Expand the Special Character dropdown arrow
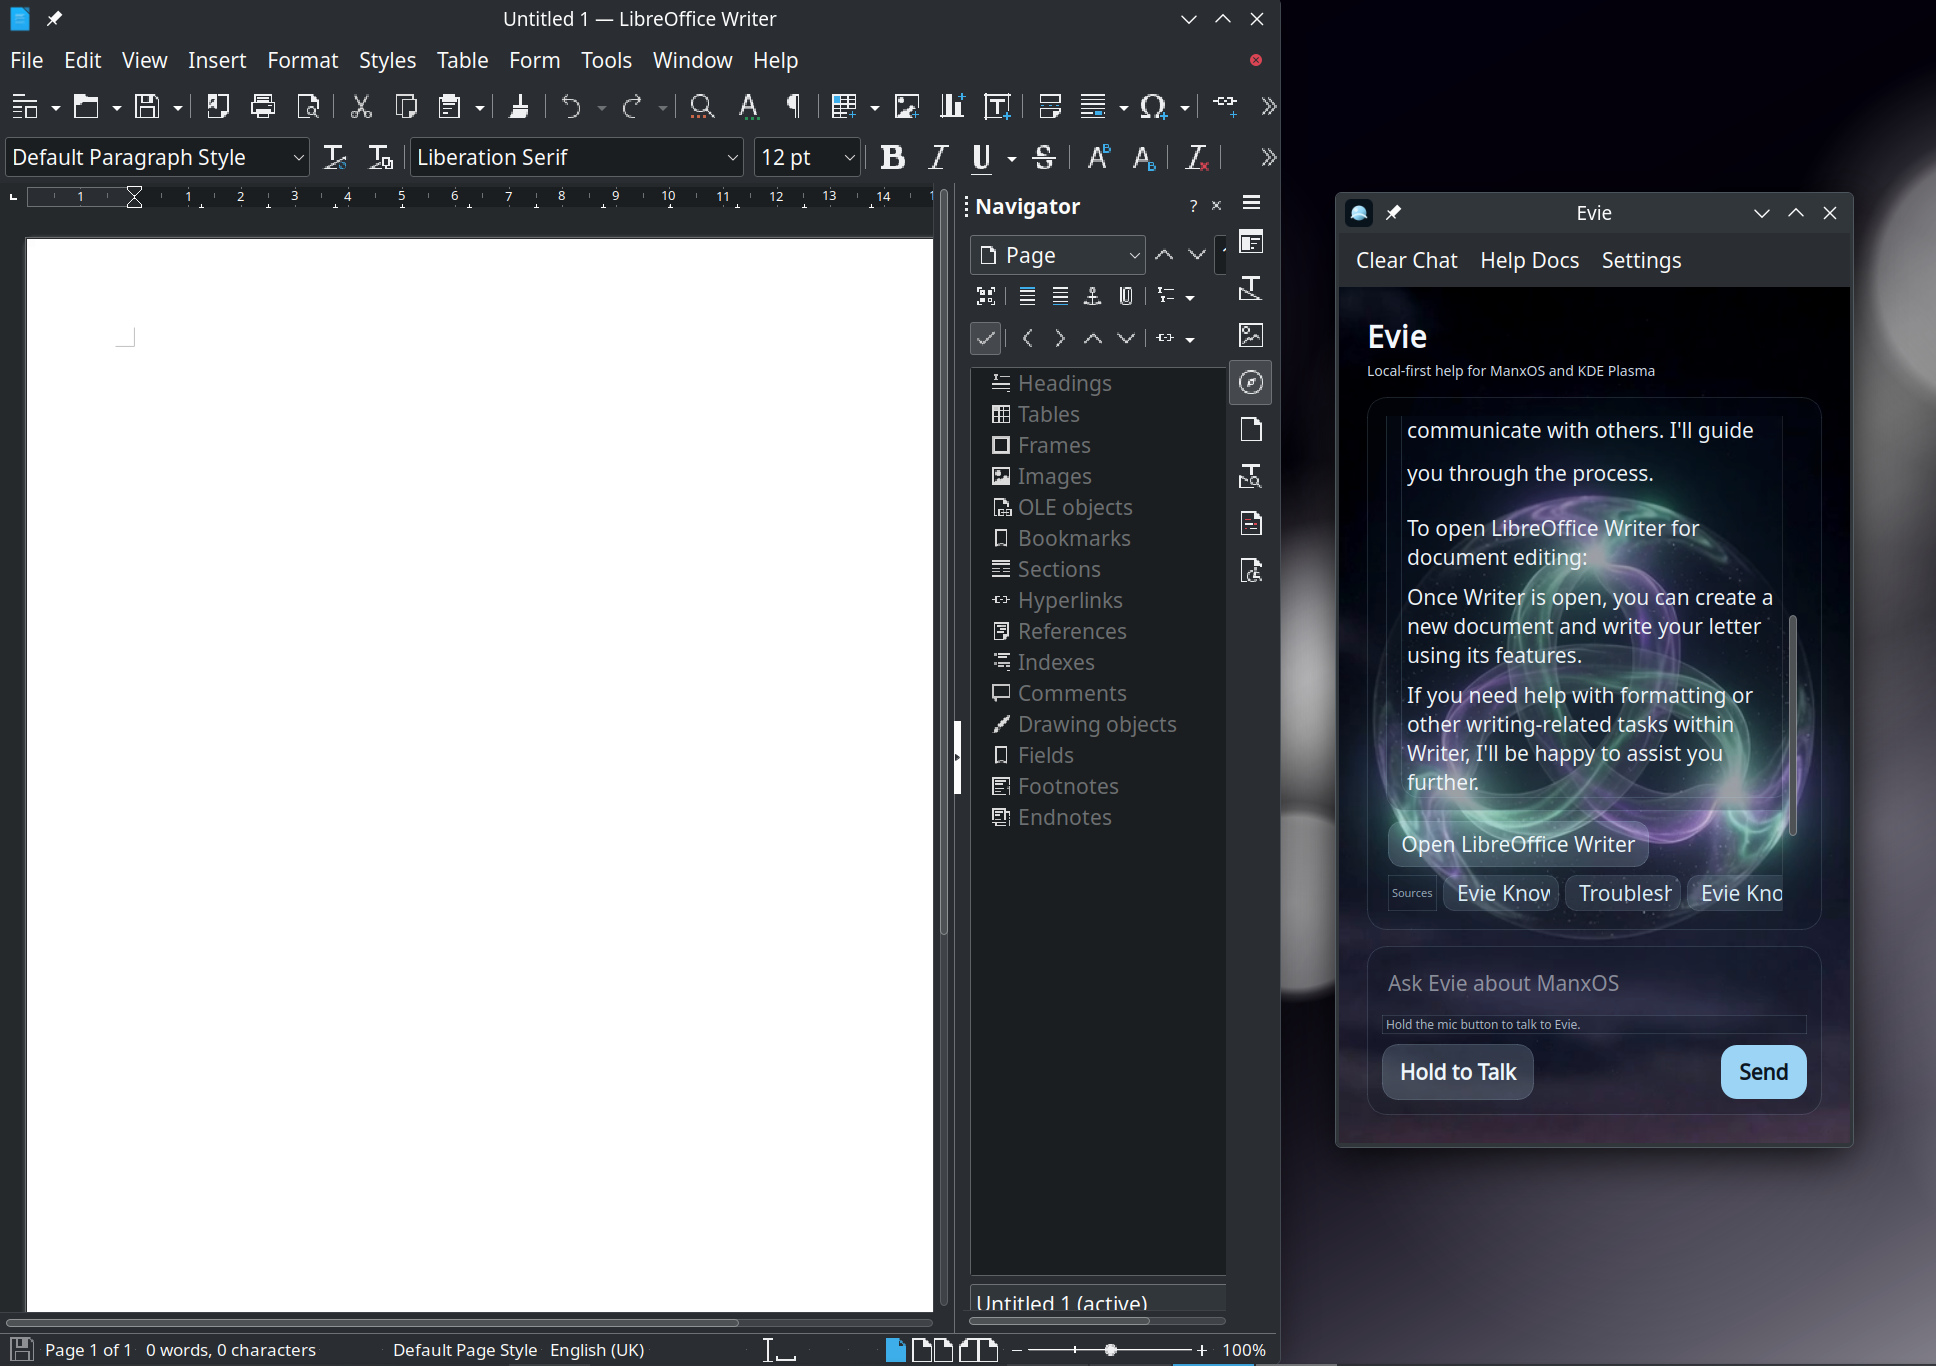The height and width of the screenshot is (1366, 1936). [x=1185, y=107]
